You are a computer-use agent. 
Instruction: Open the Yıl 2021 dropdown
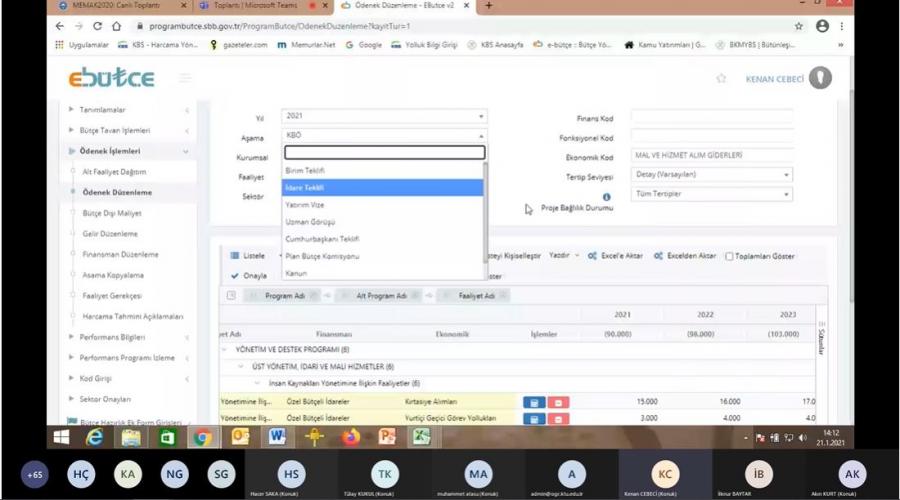point(383,116)
